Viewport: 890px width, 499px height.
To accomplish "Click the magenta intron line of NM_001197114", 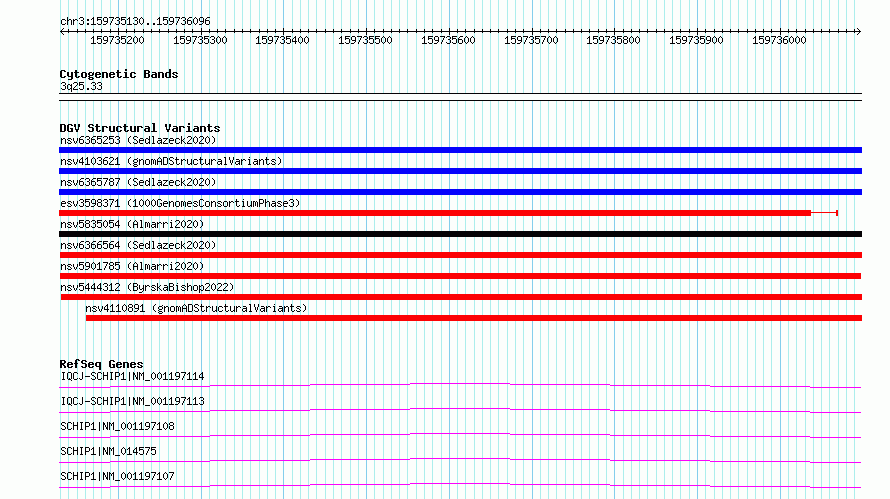I will [460, 385].
